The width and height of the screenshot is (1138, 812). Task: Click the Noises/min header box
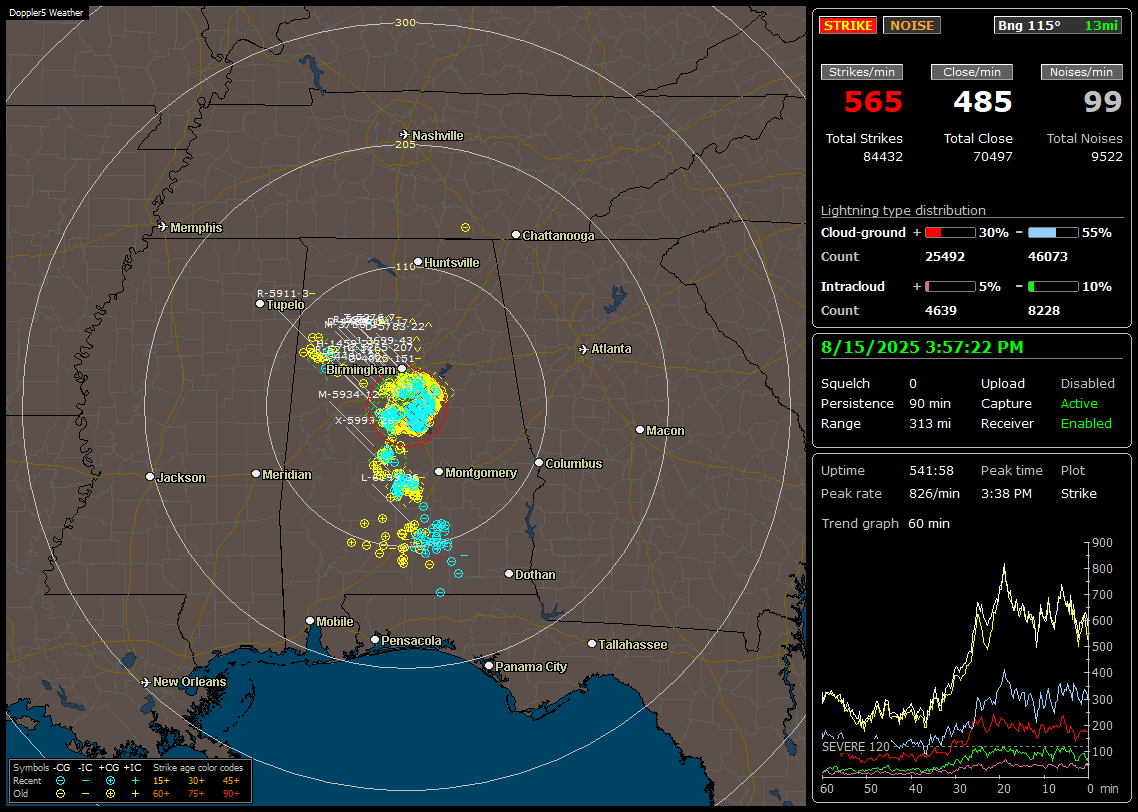coord(1081,72)
